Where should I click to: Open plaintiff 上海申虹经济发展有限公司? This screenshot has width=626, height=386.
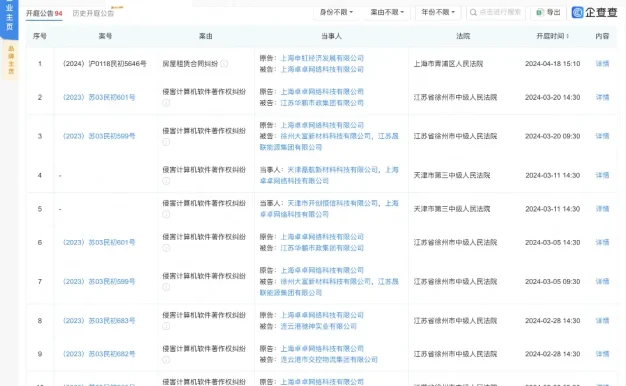point(322,58)
